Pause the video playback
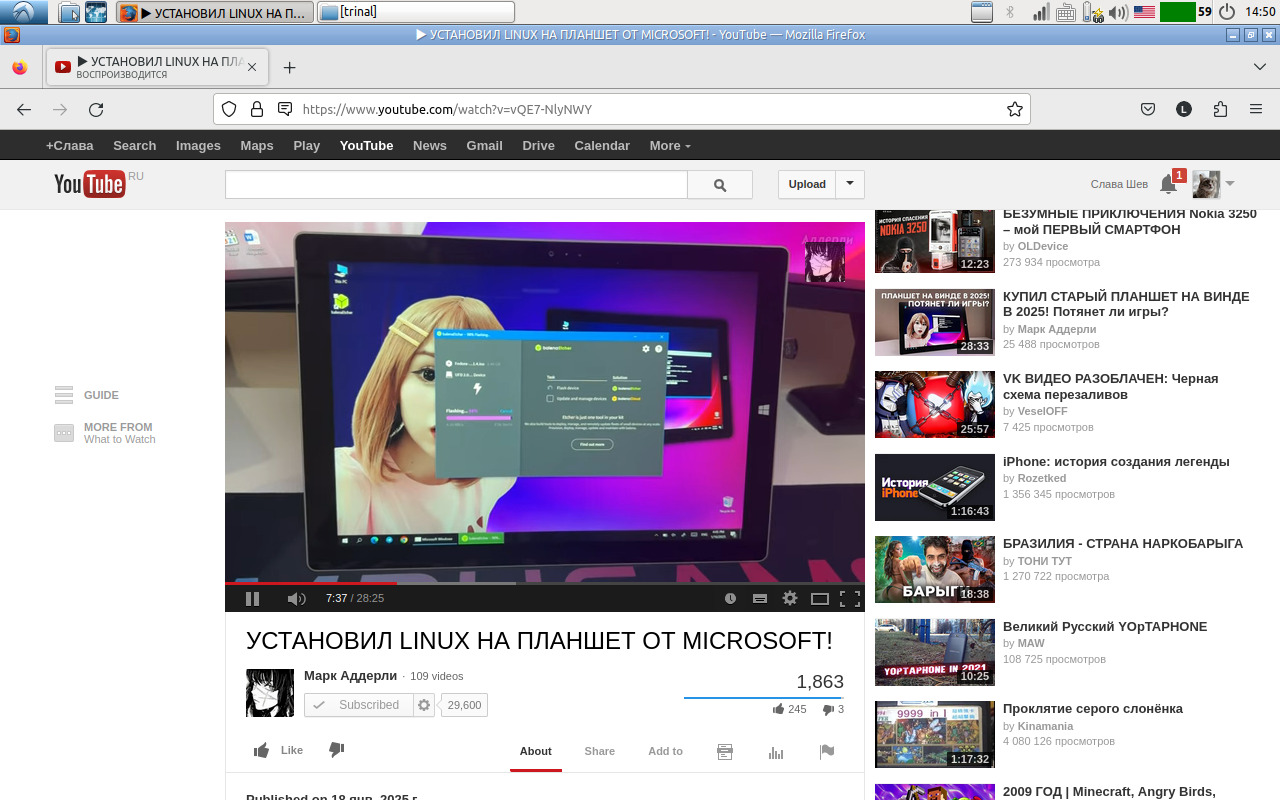Image resolution: width=1280 pixels, height=800 pixels. (x=252, y=598)
